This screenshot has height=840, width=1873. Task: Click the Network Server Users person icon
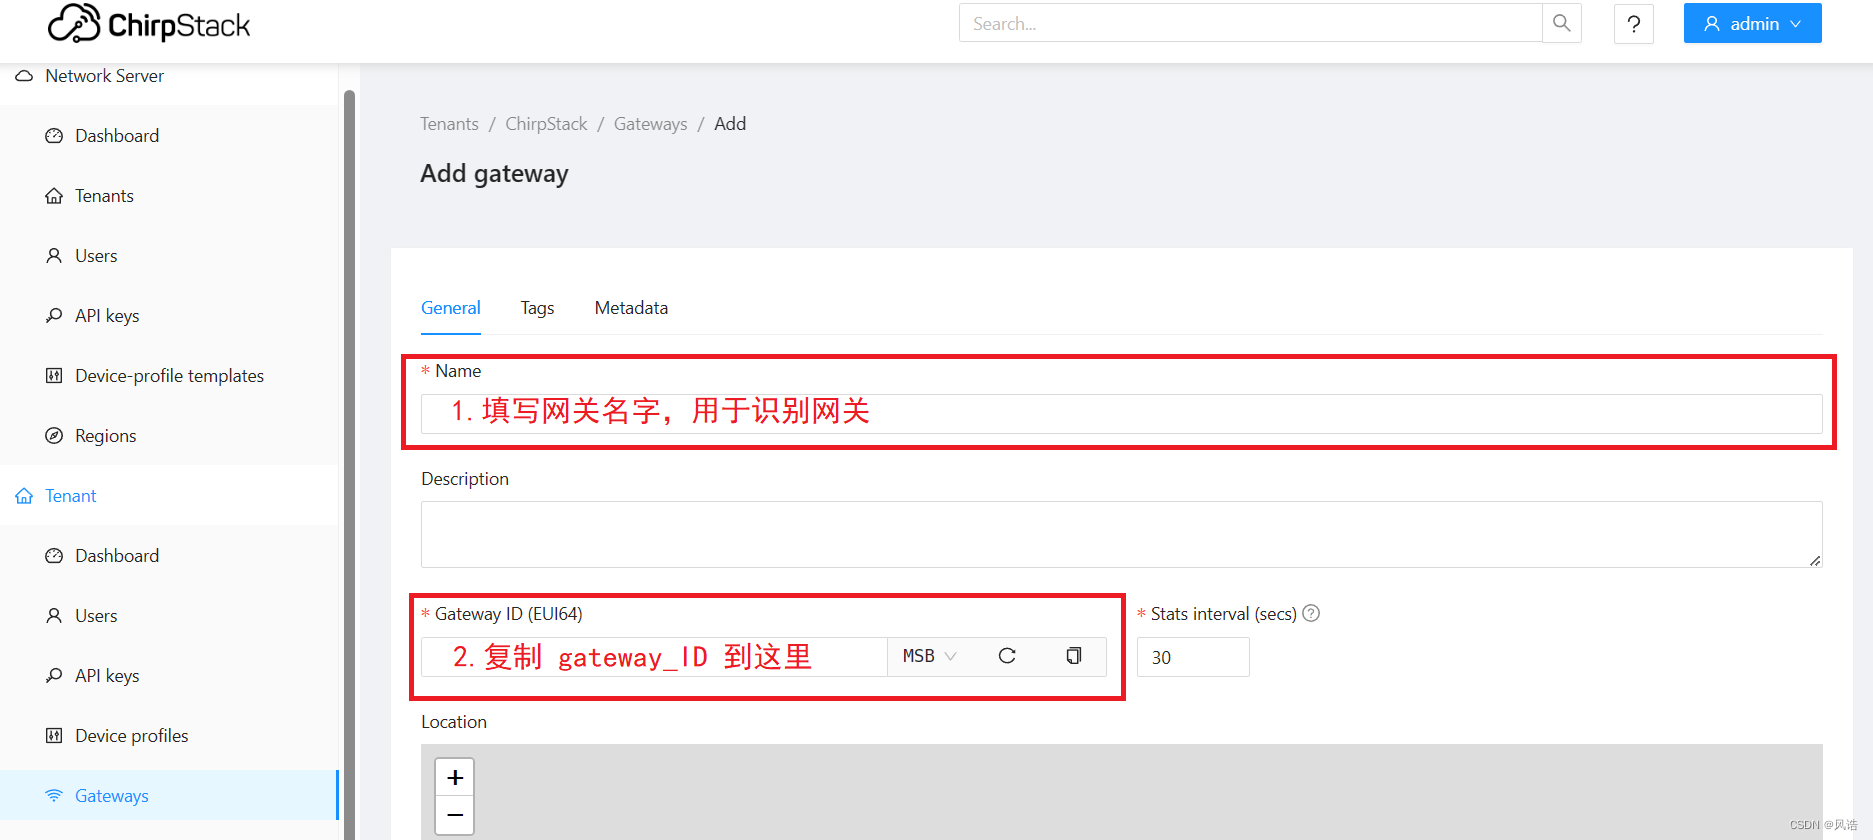(54, 256)
